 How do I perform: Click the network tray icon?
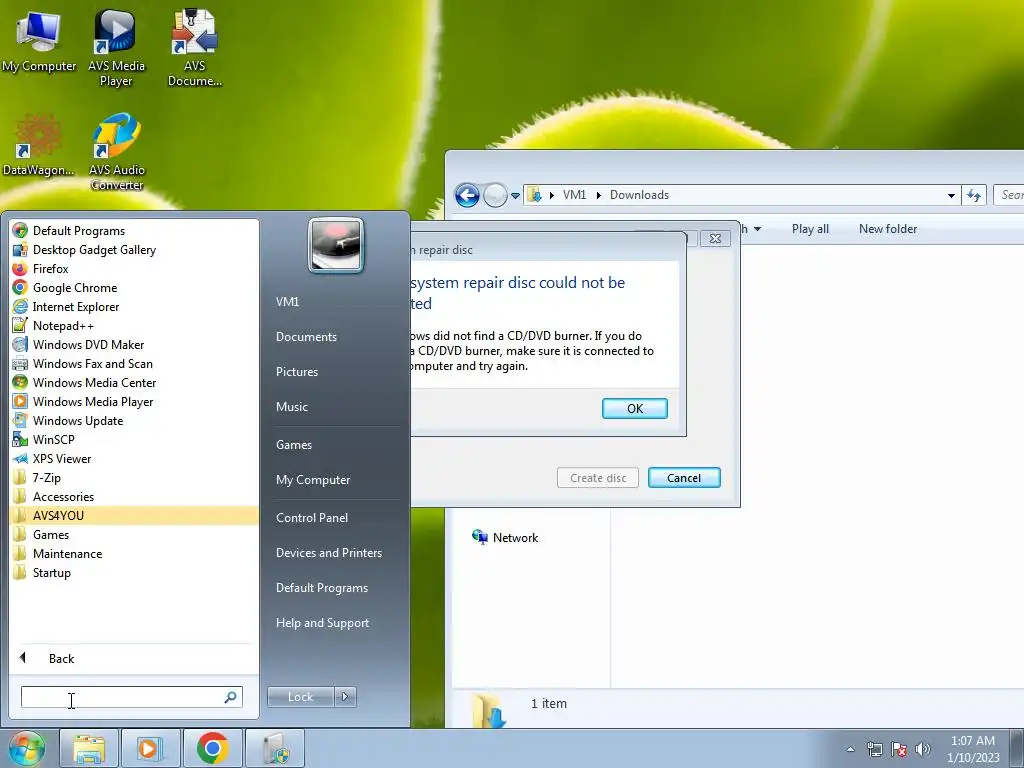(x=874, y=749)
